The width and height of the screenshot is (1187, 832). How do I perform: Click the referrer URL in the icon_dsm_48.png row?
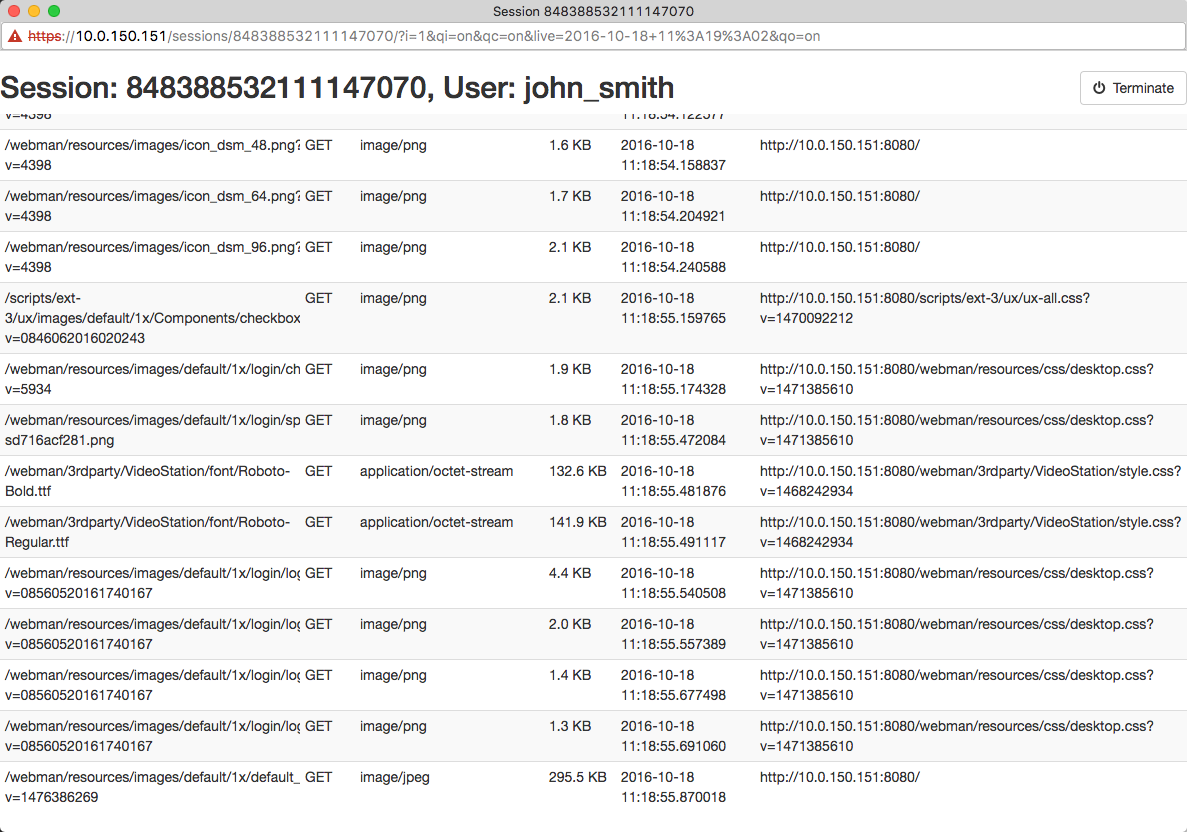840,145
